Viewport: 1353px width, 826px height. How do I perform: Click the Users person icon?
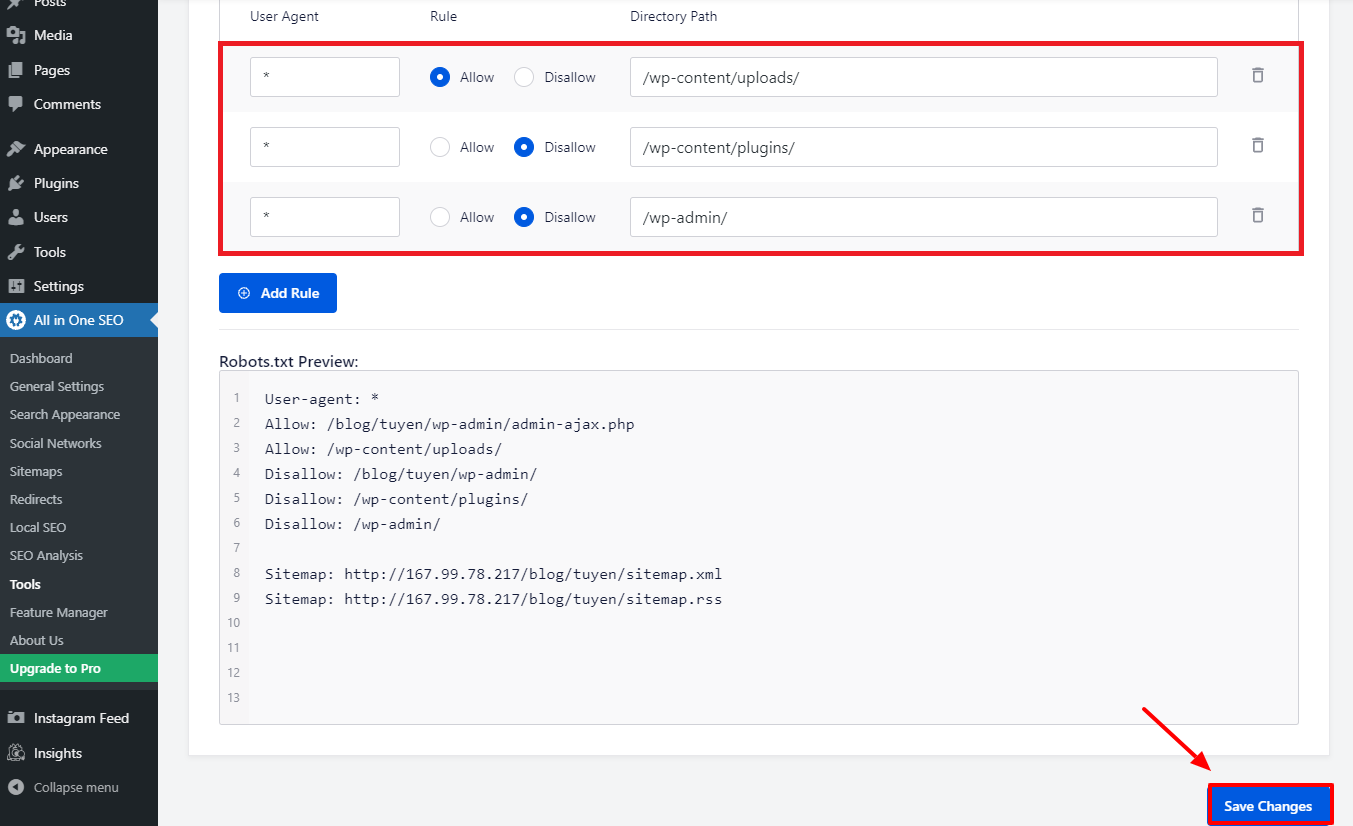coord(16,217)
